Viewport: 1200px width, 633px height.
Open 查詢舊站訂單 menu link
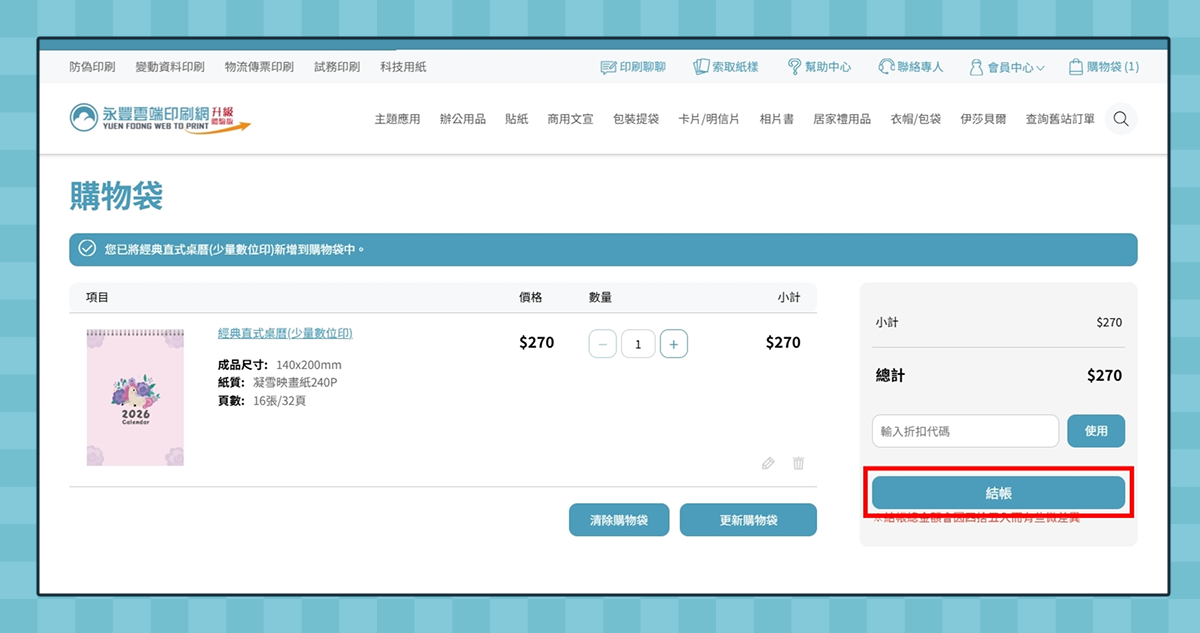[x=1060, y=119]
